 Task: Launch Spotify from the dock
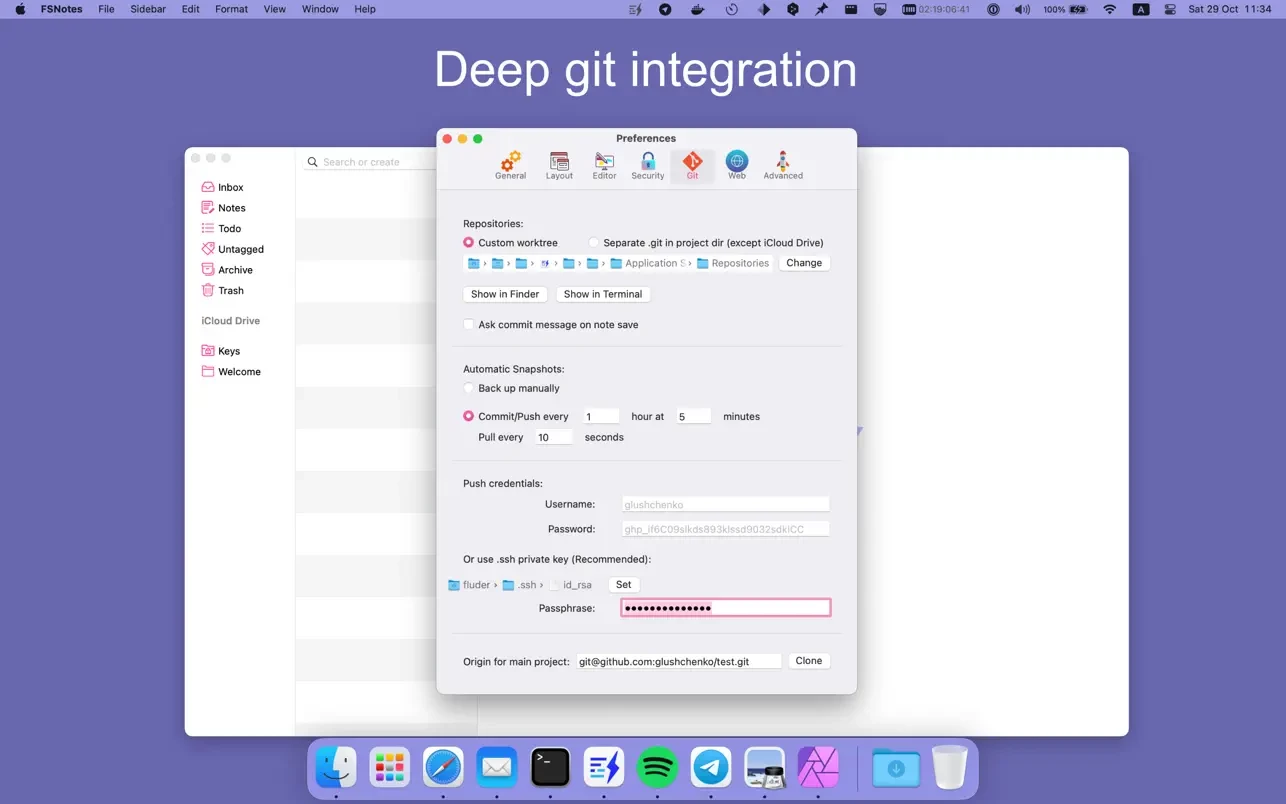tap(657, 768)
